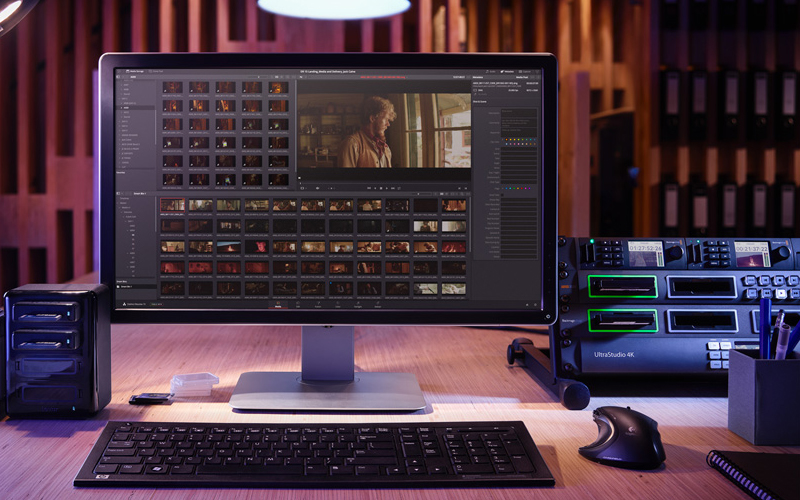The height and width of the screenshot is (500, 800).
Task: Open the Media Storage panel button
Action: coord(134,72)
